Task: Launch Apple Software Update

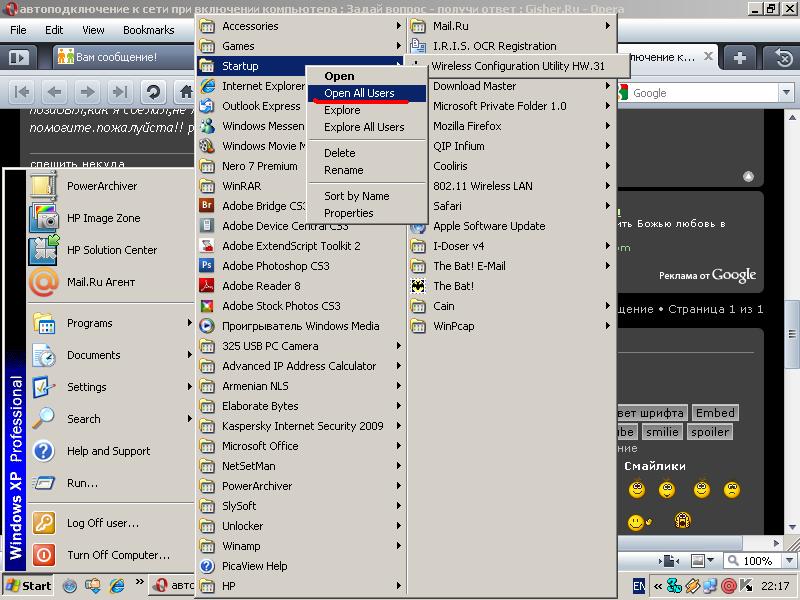Action: tap(488, 226)
